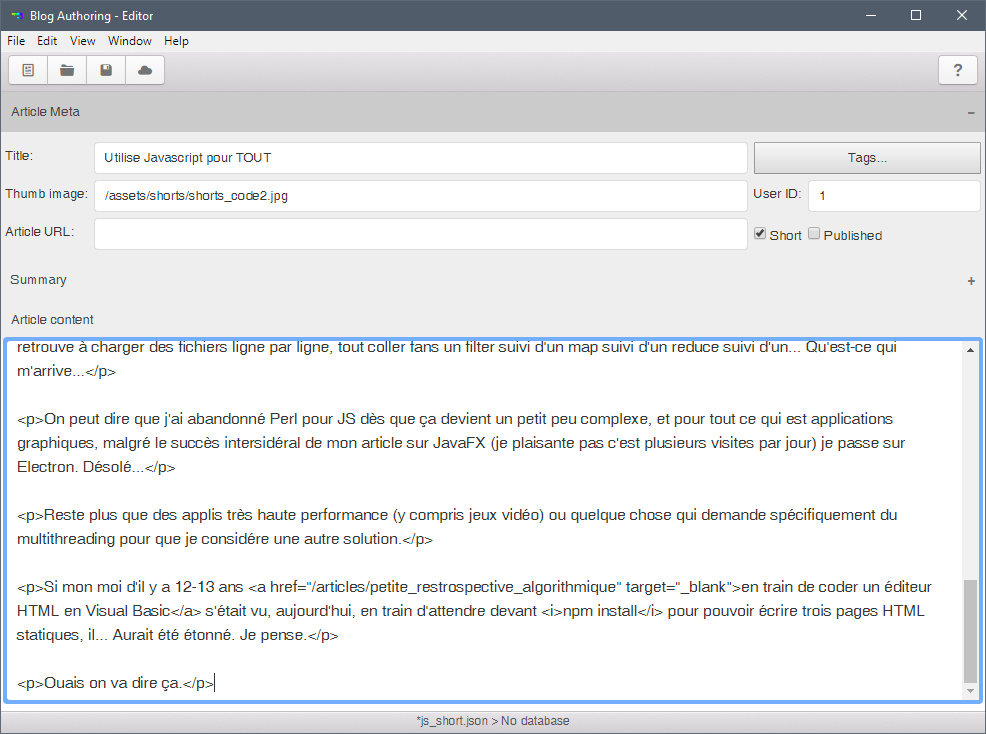Click the User ID field

(x=893, y=196)
